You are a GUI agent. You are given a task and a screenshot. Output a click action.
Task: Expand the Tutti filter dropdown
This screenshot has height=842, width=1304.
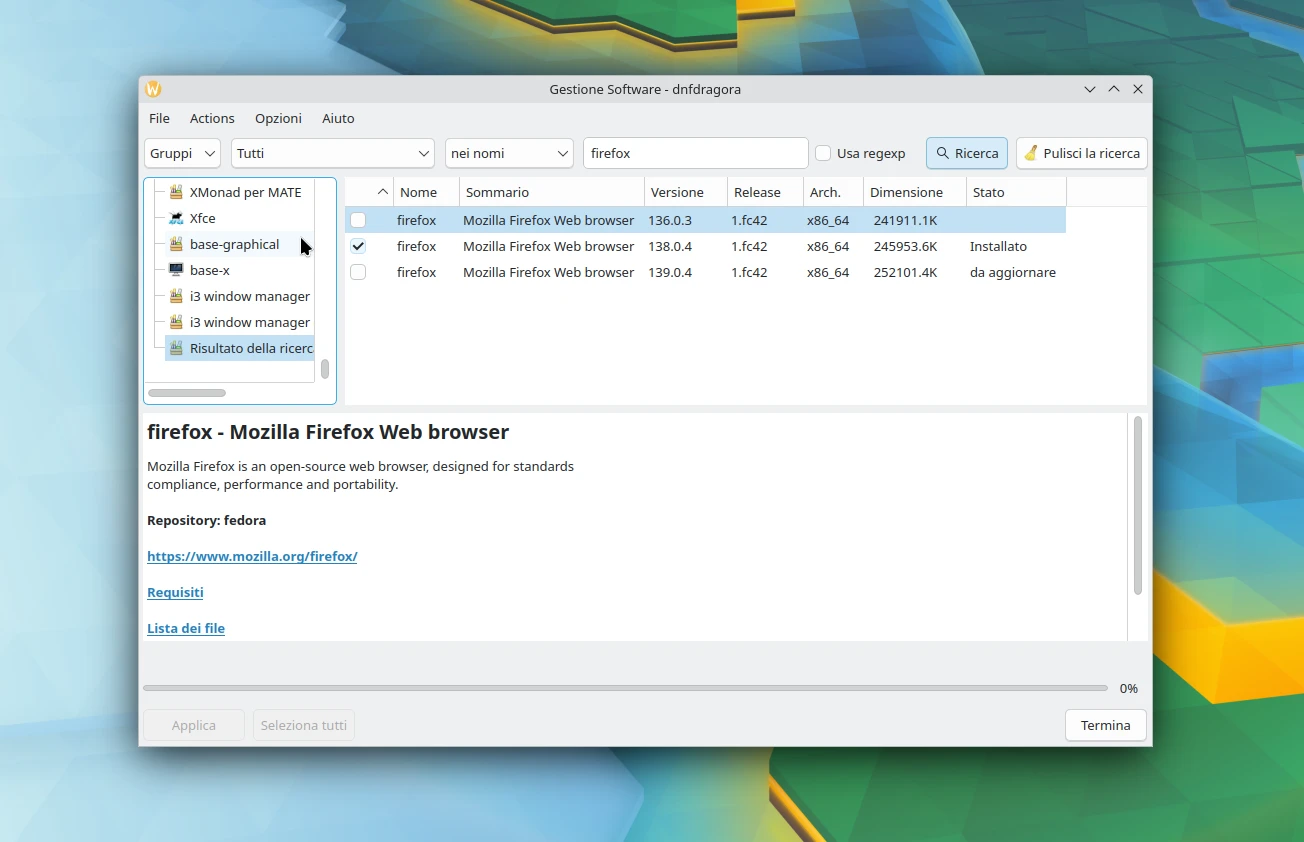[x=332, y=153]
